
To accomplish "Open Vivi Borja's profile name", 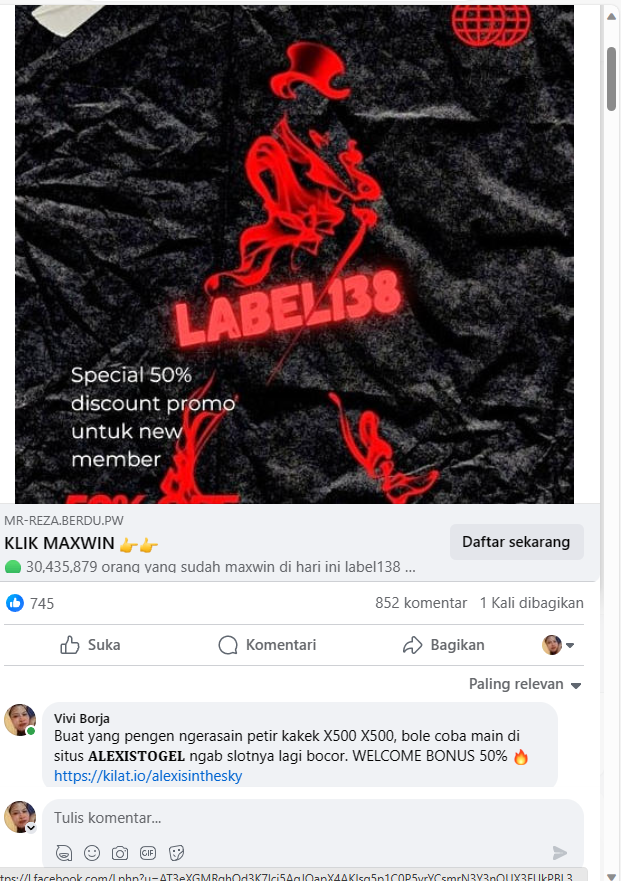I will coord(81,718).
